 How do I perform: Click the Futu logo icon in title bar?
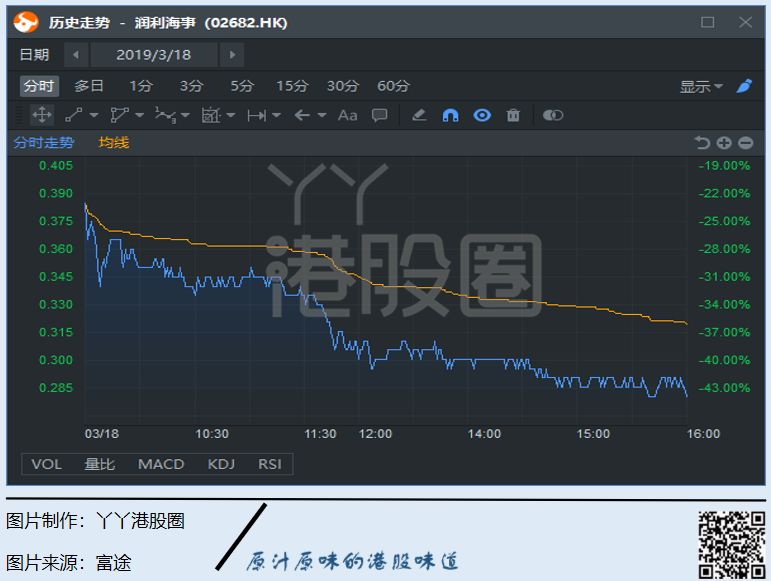(26, 22)
